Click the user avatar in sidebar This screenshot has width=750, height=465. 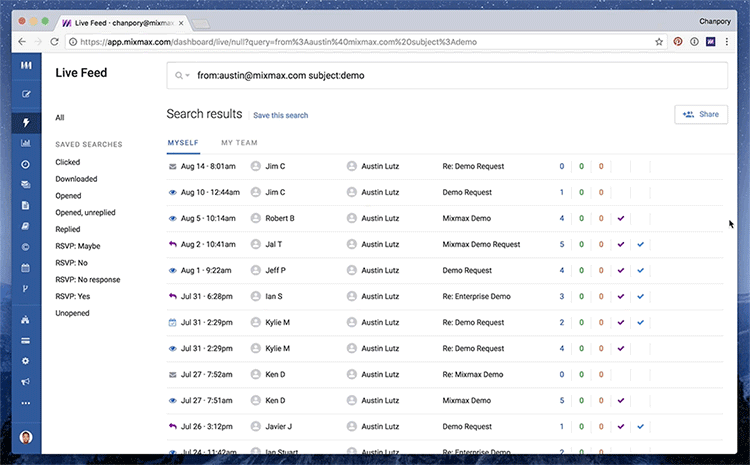[x=26, y=437]
